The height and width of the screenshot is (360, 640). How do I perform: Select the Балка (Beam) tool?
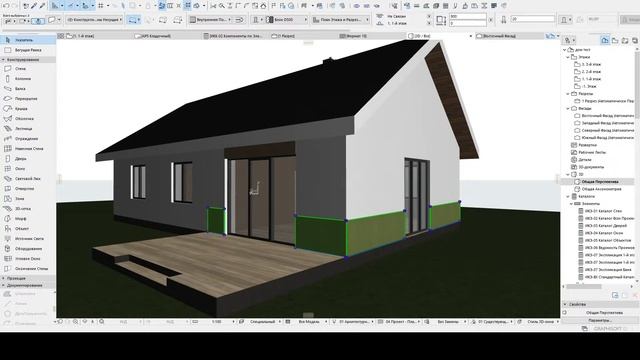coord(28,89)
